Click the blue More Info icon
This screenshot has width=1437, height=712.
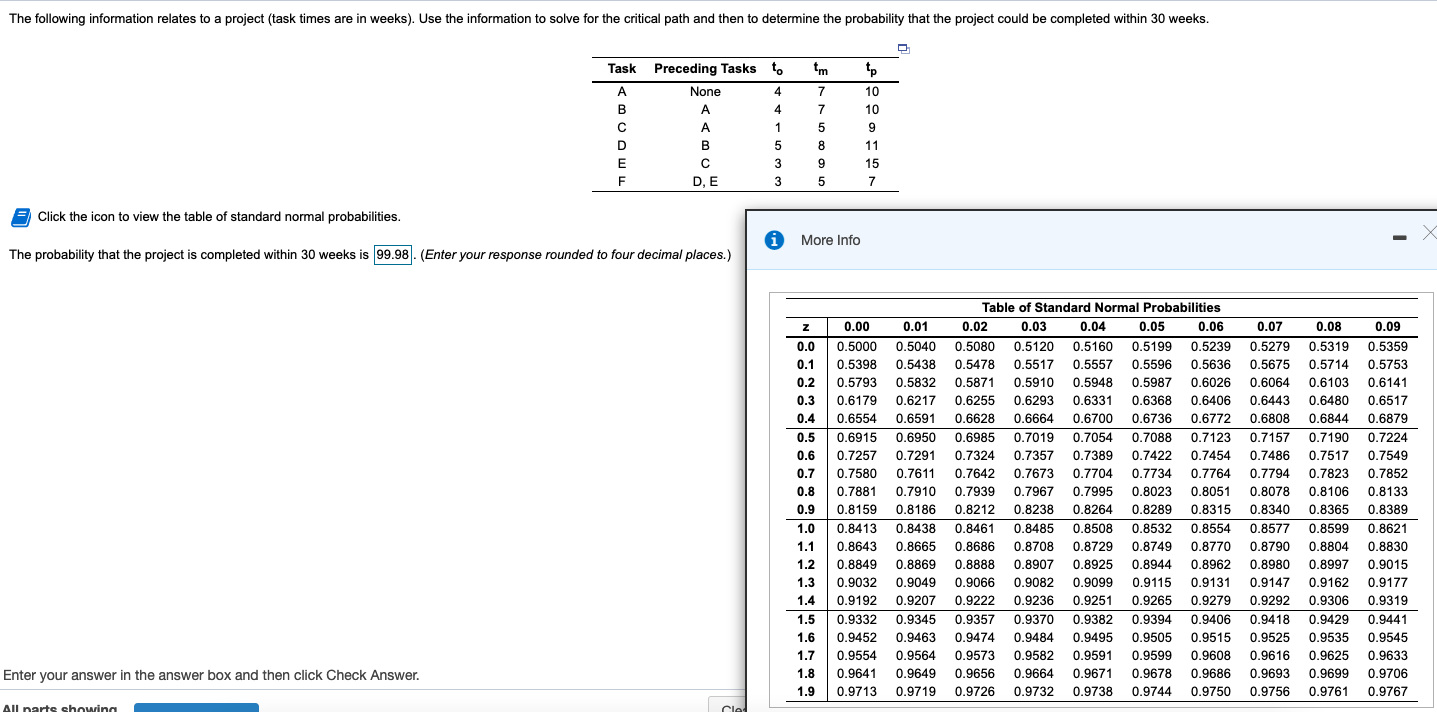[772, 240]
